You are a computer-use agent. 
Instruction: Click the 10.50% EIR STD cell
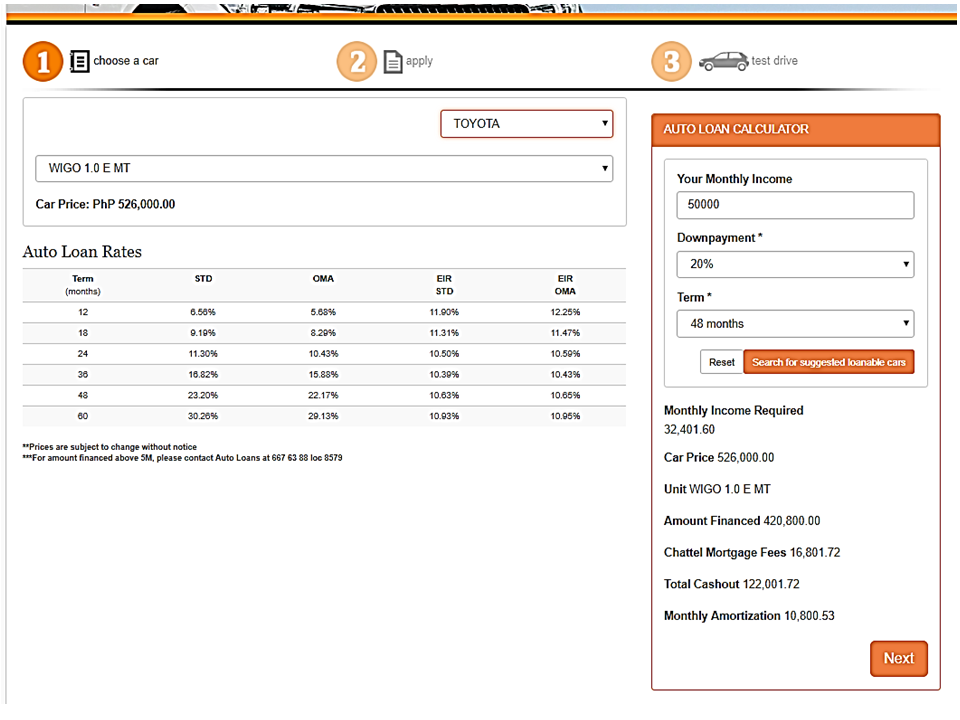444,354
